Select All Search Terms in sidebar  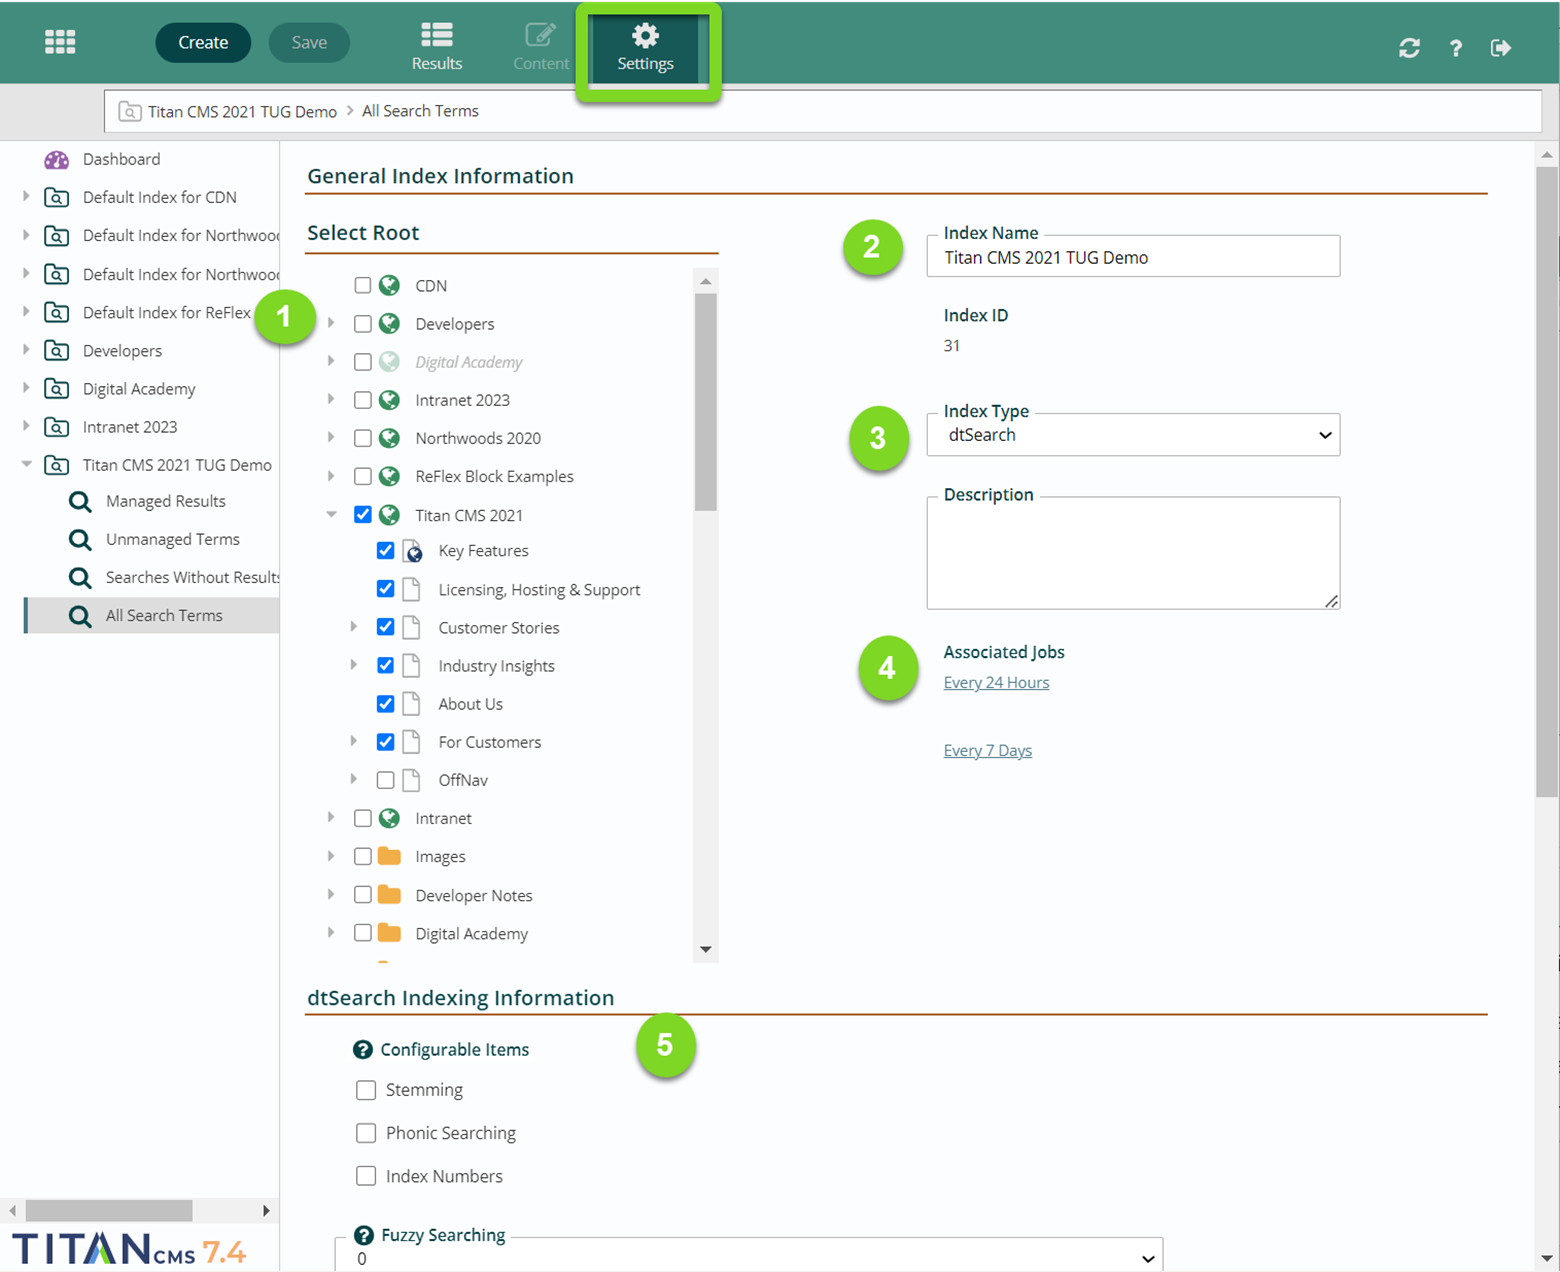pos(152,616)
